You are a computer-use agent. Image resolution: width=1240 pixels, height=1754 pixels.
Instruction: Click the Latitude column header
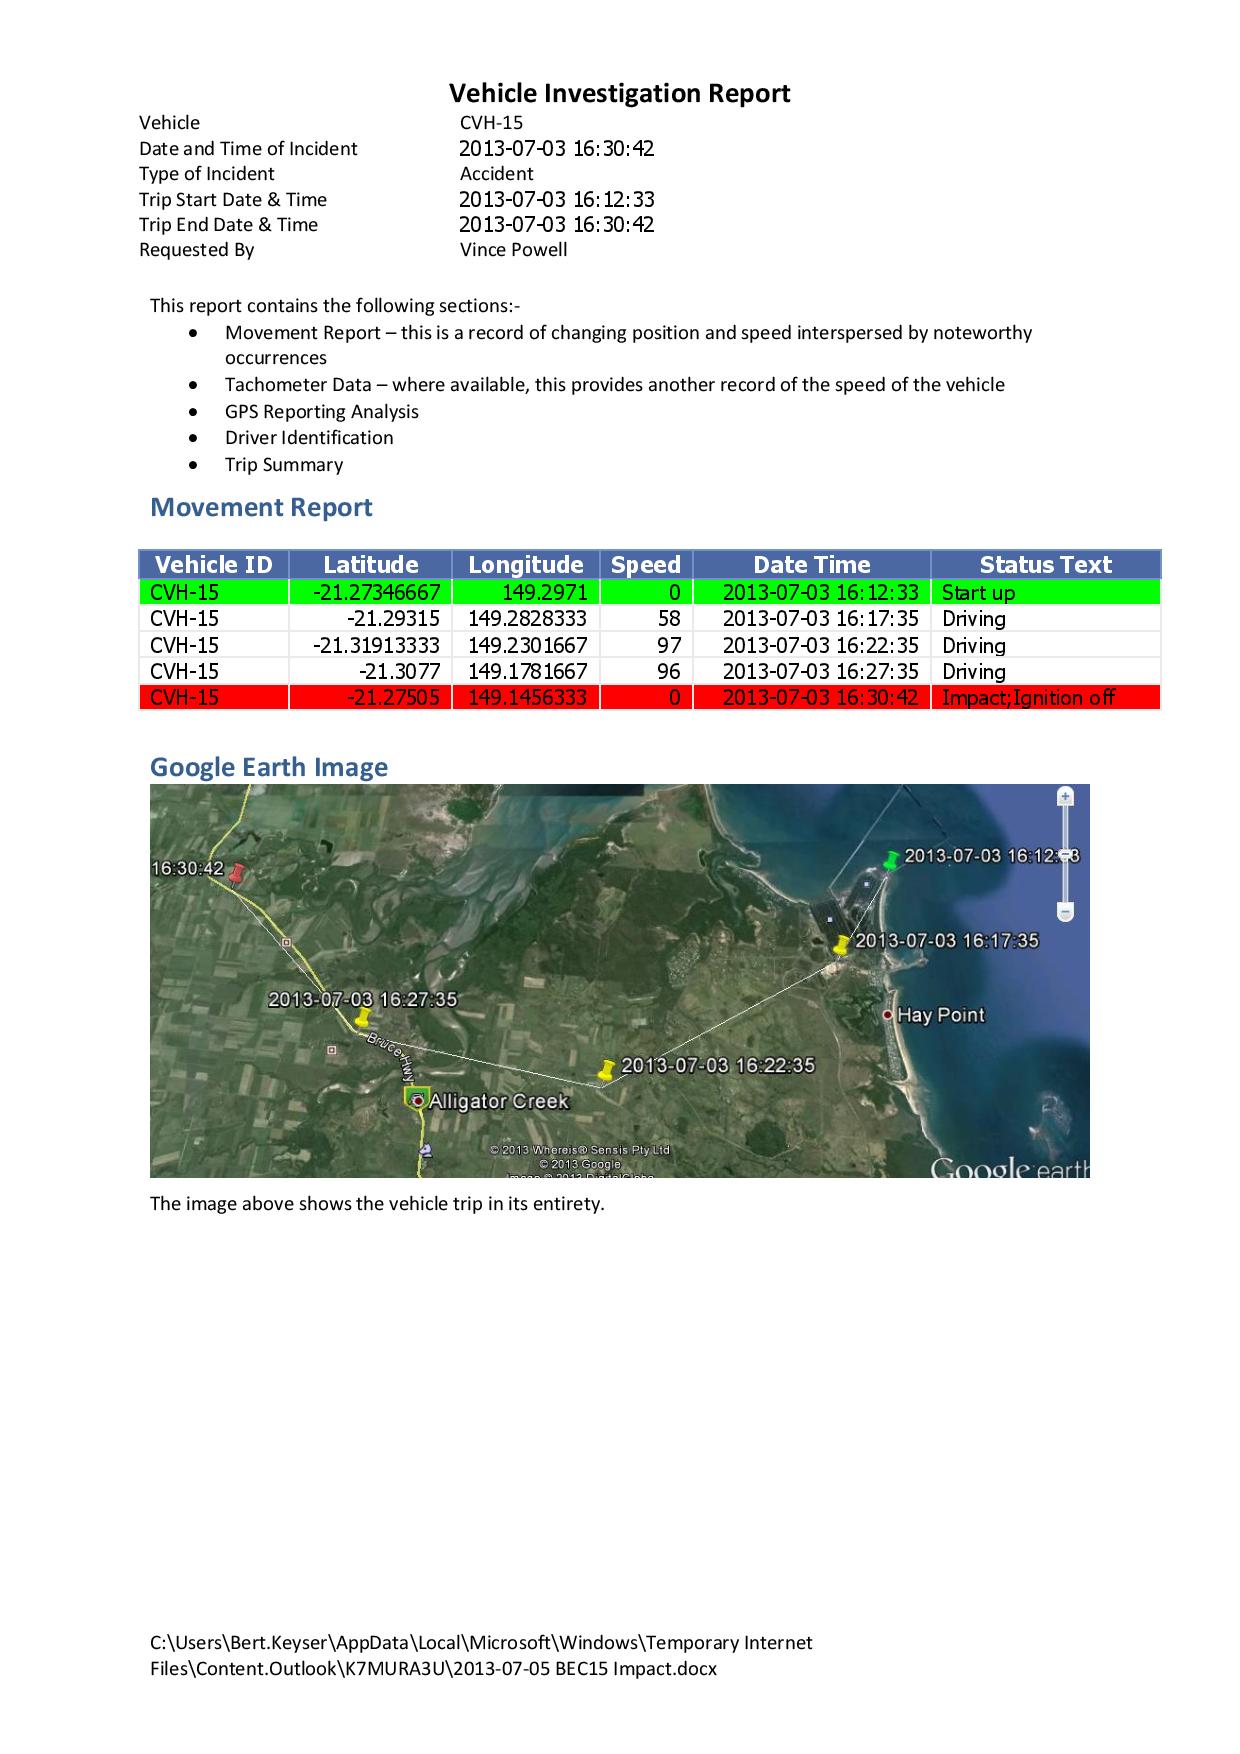pos(370,564)
